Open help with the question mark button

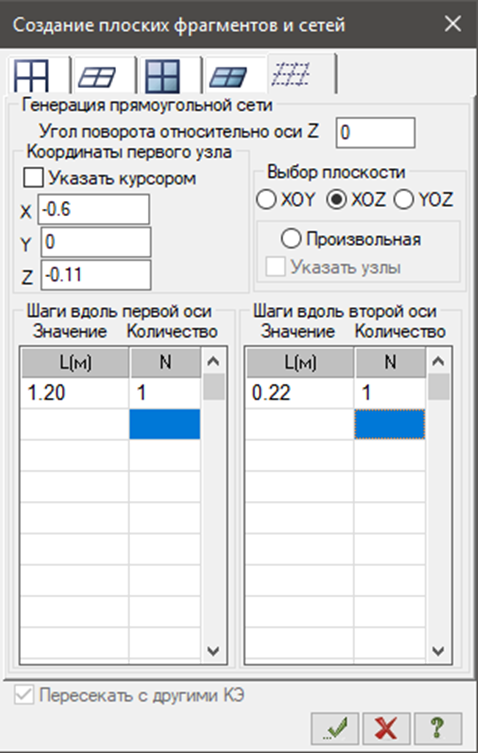438,729
